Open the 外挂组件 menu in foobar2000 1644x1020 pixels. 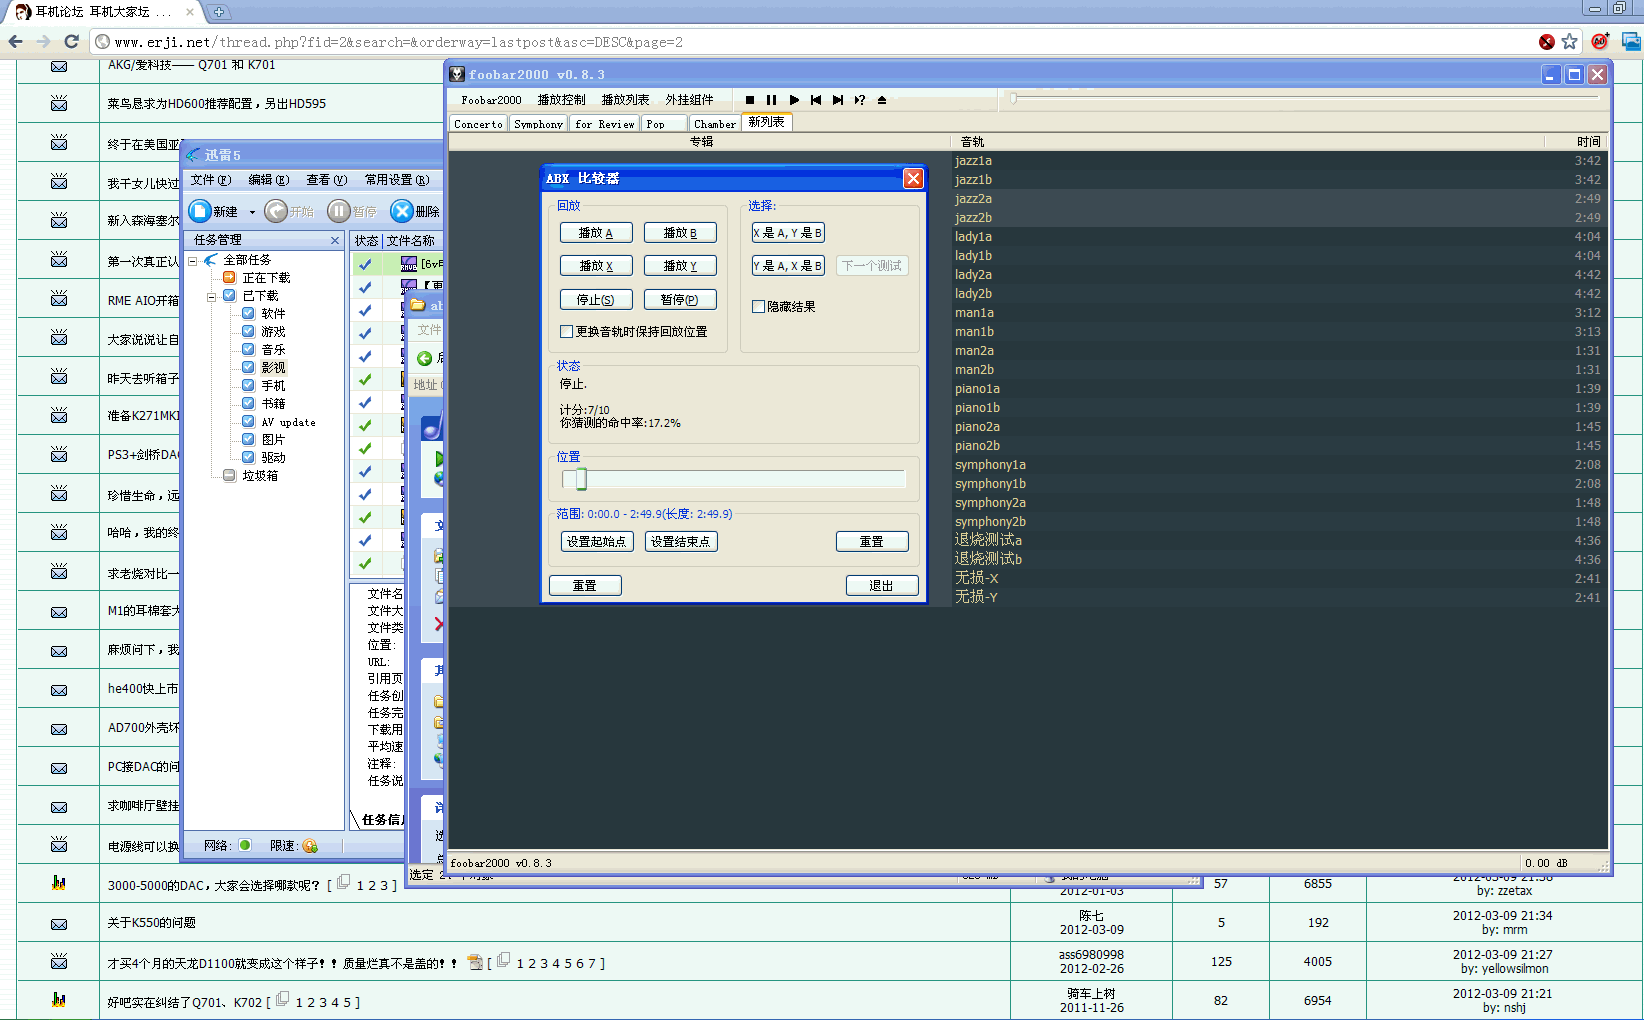[689, 100]
